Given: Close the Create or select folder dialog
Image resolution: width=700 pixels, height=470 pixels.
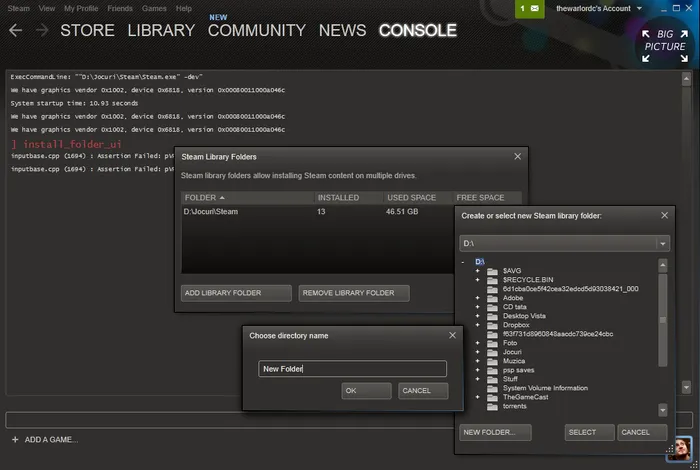Looking at the screenshot, I should [664, 216].
